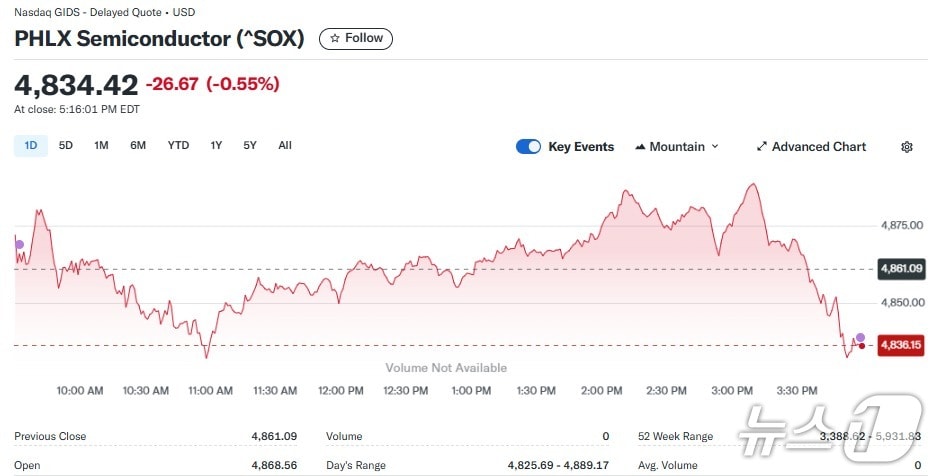Click the purple event dot near market close
Viewport: 936px width, 476px height.
860,337
